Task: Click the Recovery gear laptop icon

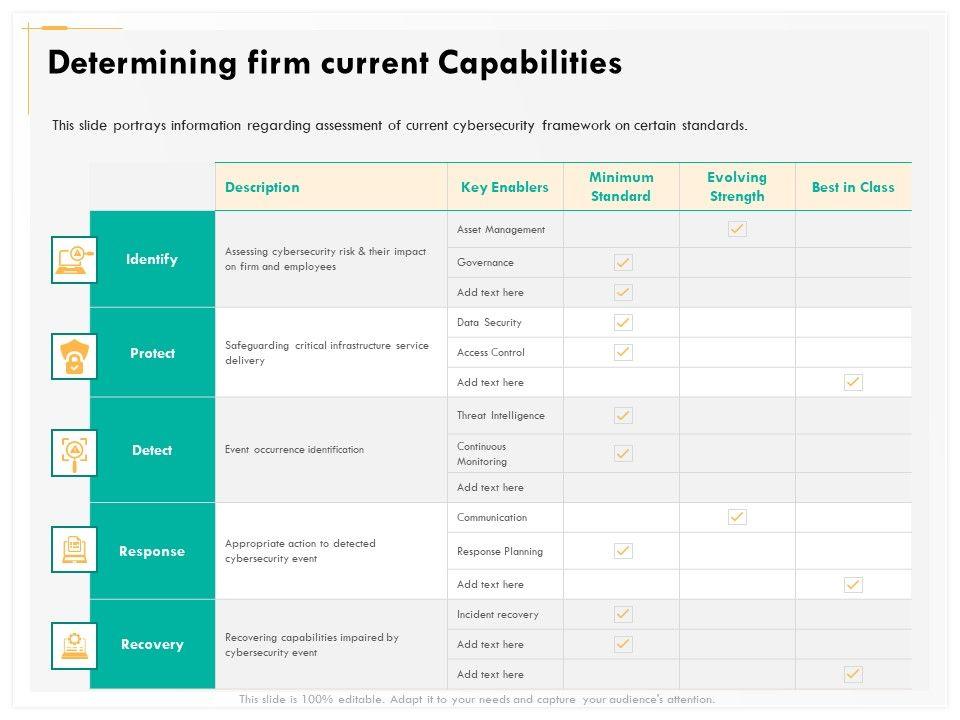Action: (x=74, y=645)
